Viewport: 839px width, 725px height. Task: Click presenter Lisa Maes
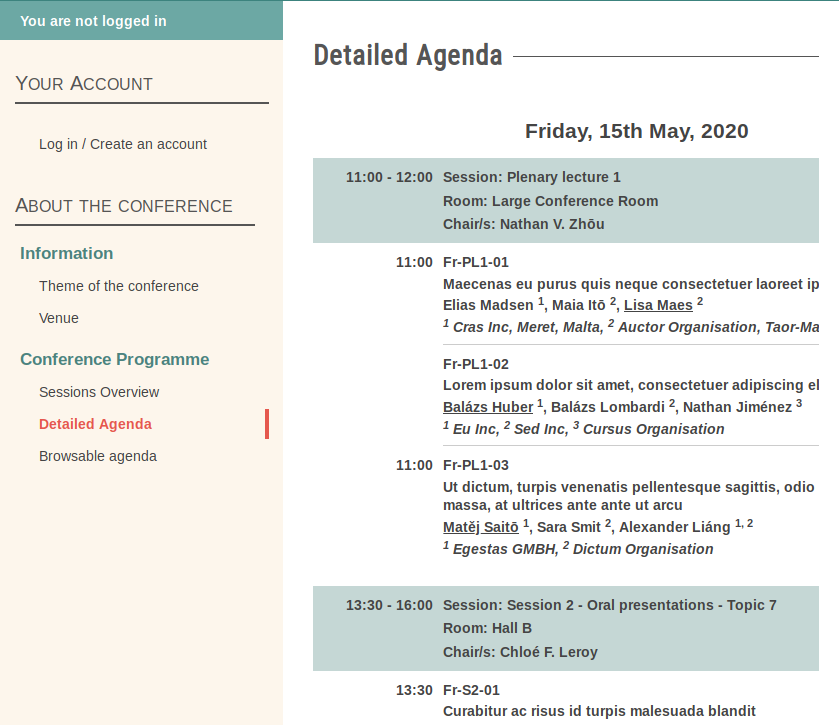pos(658,305)
